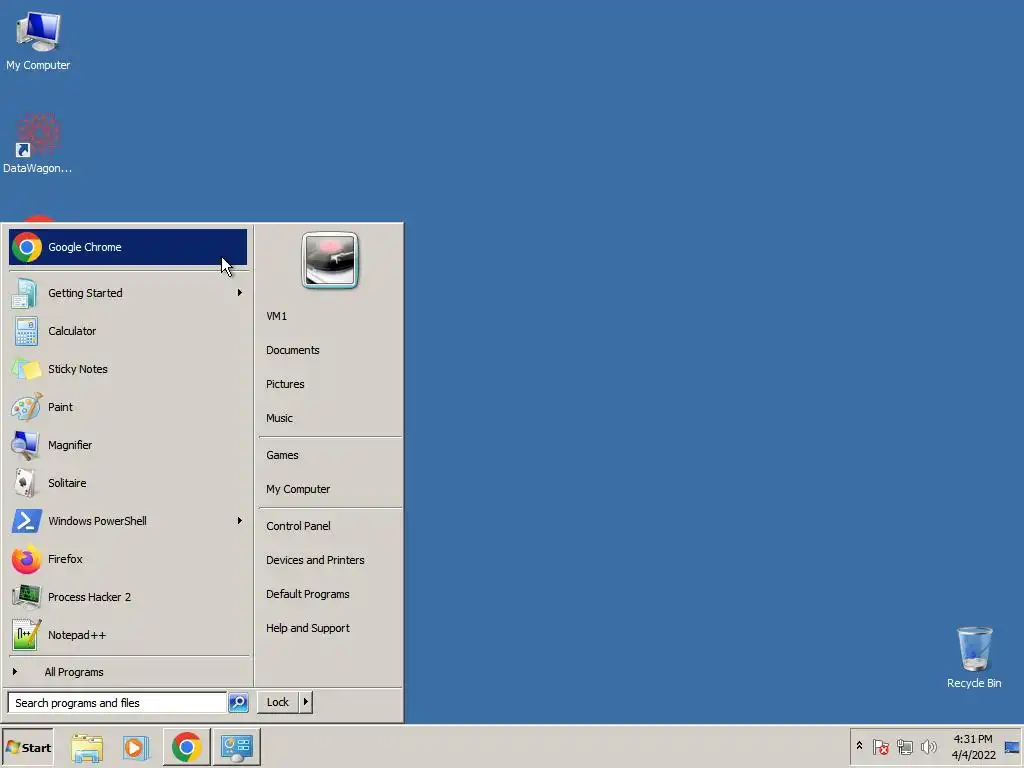The width and height of the screenshot is (1024, 768).
Task: Click the user account picture
Action: [330, 260]
